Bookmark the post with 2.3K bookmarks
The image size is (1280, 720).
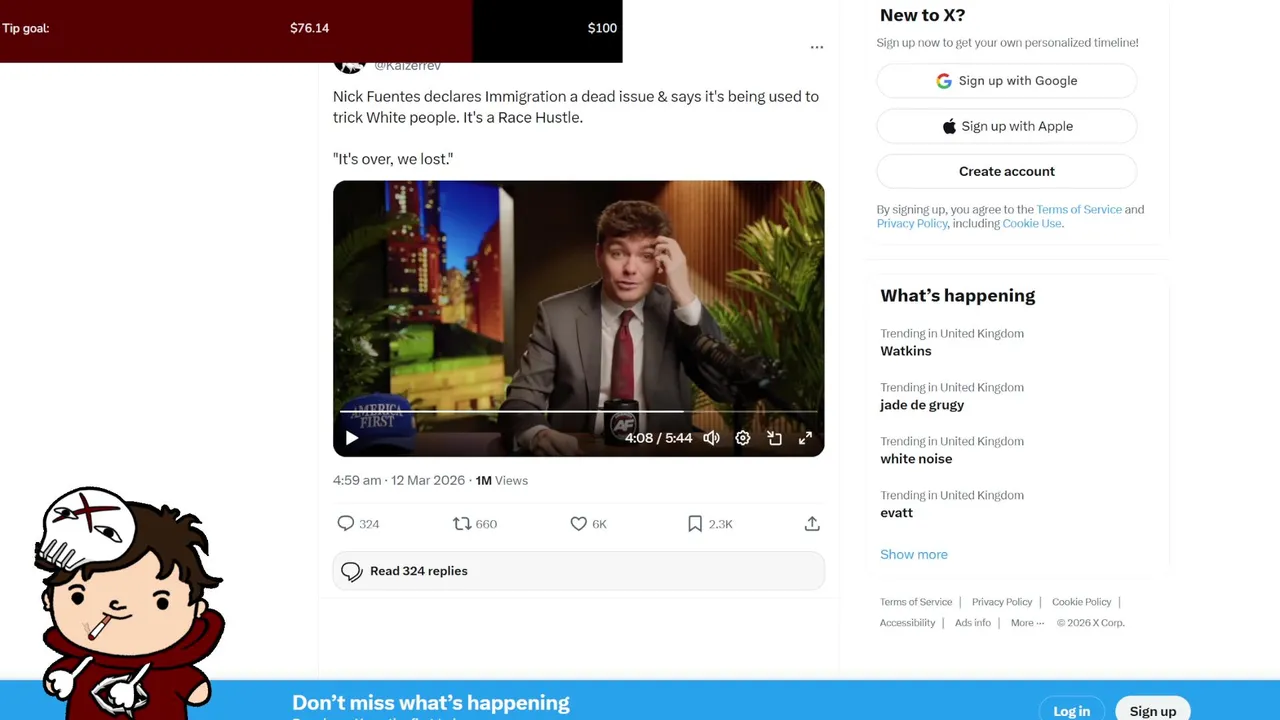tap(710, 524)
